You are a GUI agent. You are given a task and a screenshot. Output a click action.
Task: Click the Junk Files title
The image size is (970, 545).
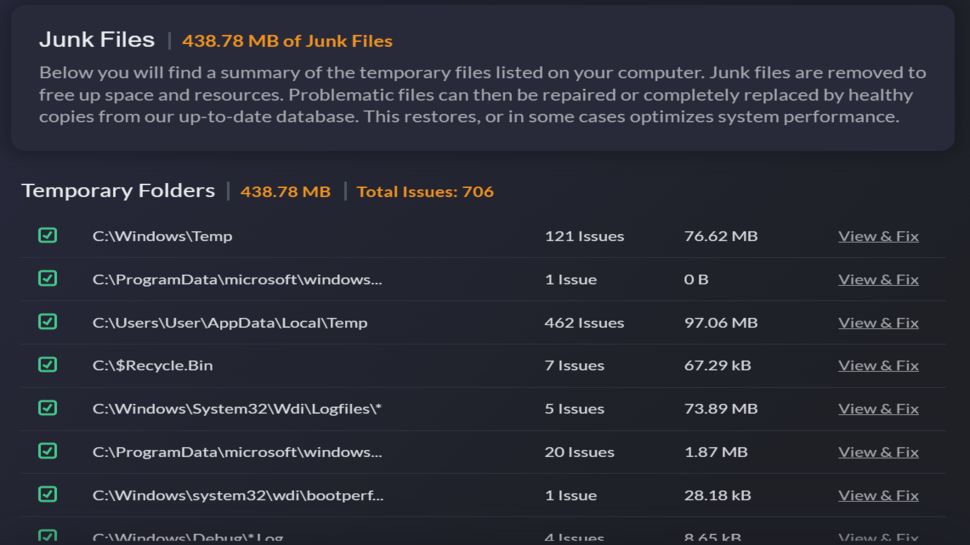[x=97, y=40]
